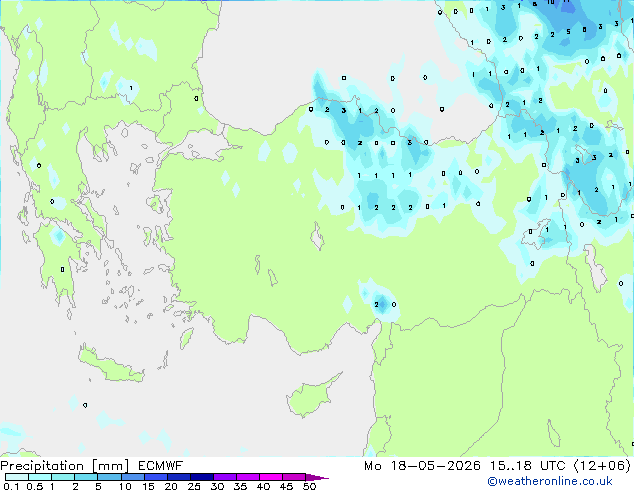Image resolution: width=634 pixels, height=490 pixels.
Task: Click the date 'Mo 18-05-2026' text
Action: pyautogui.click(x=422, y=466)
